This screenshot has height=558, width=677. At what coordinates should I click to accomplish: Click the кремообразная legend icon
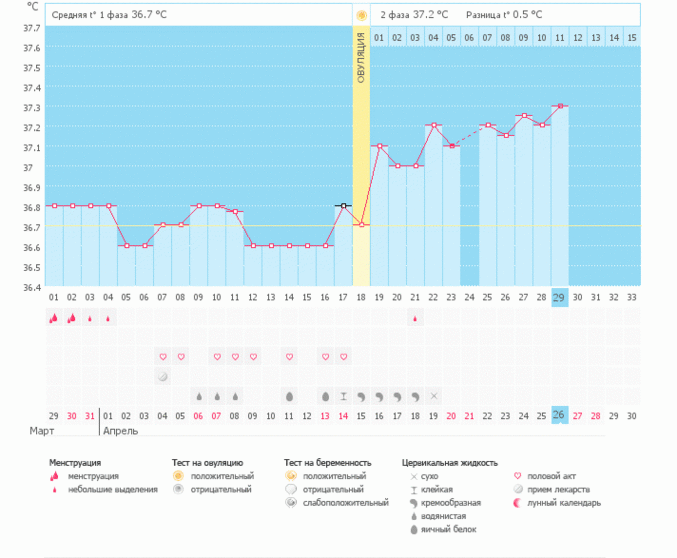tap(413, 503)
